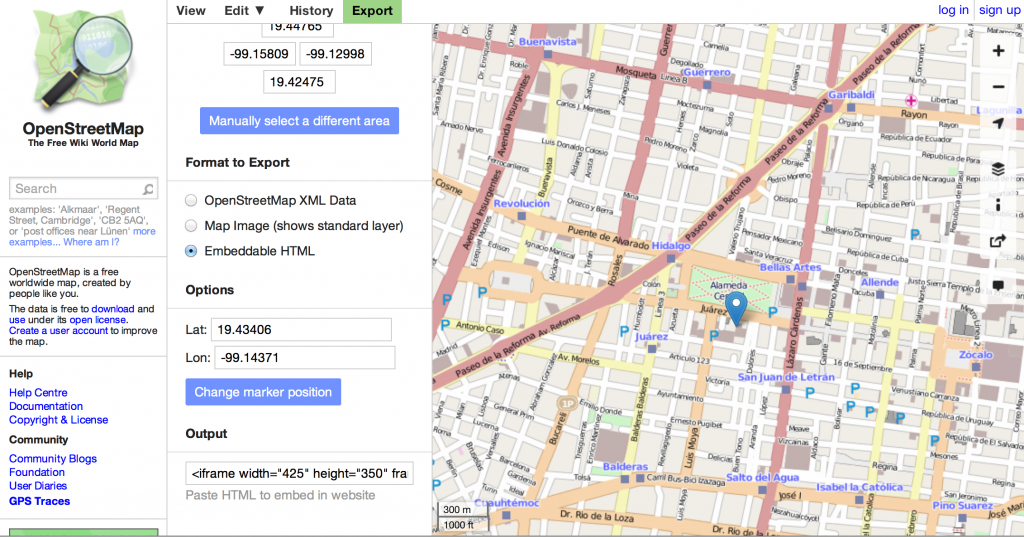Open the map layers panel icon

998,169
